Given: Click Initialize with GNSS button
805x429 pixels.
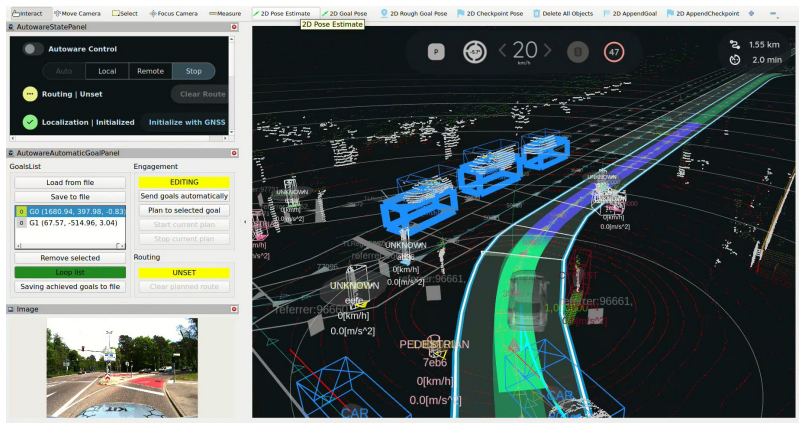Looking at the screenshot, I should [187, 122].
